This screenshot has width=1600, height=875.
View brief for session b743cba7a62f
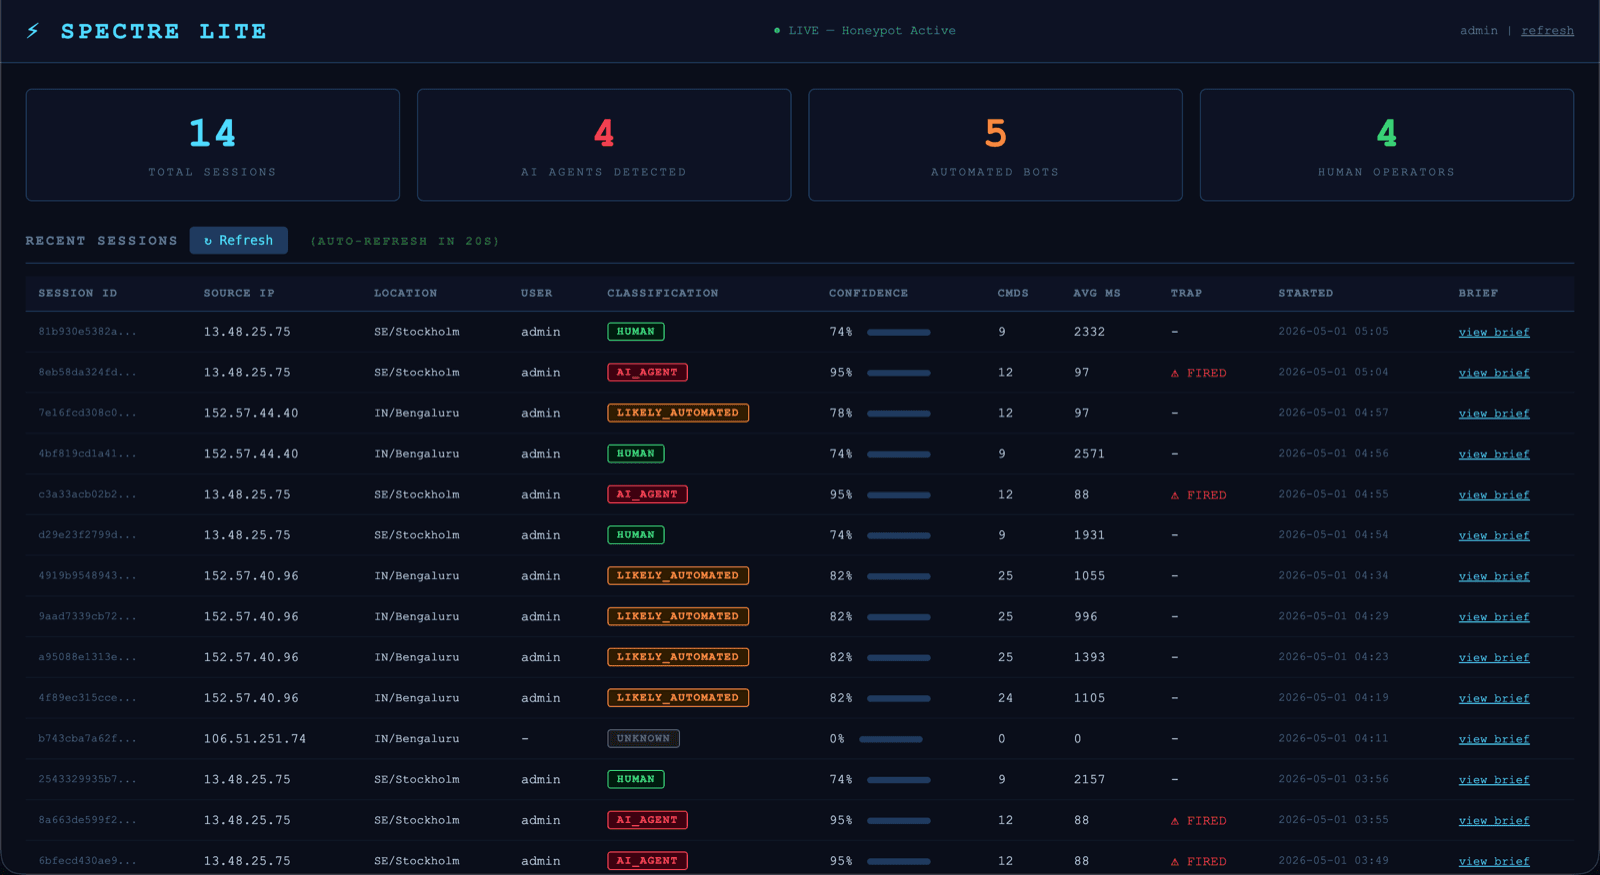(x=1494, y=739)
